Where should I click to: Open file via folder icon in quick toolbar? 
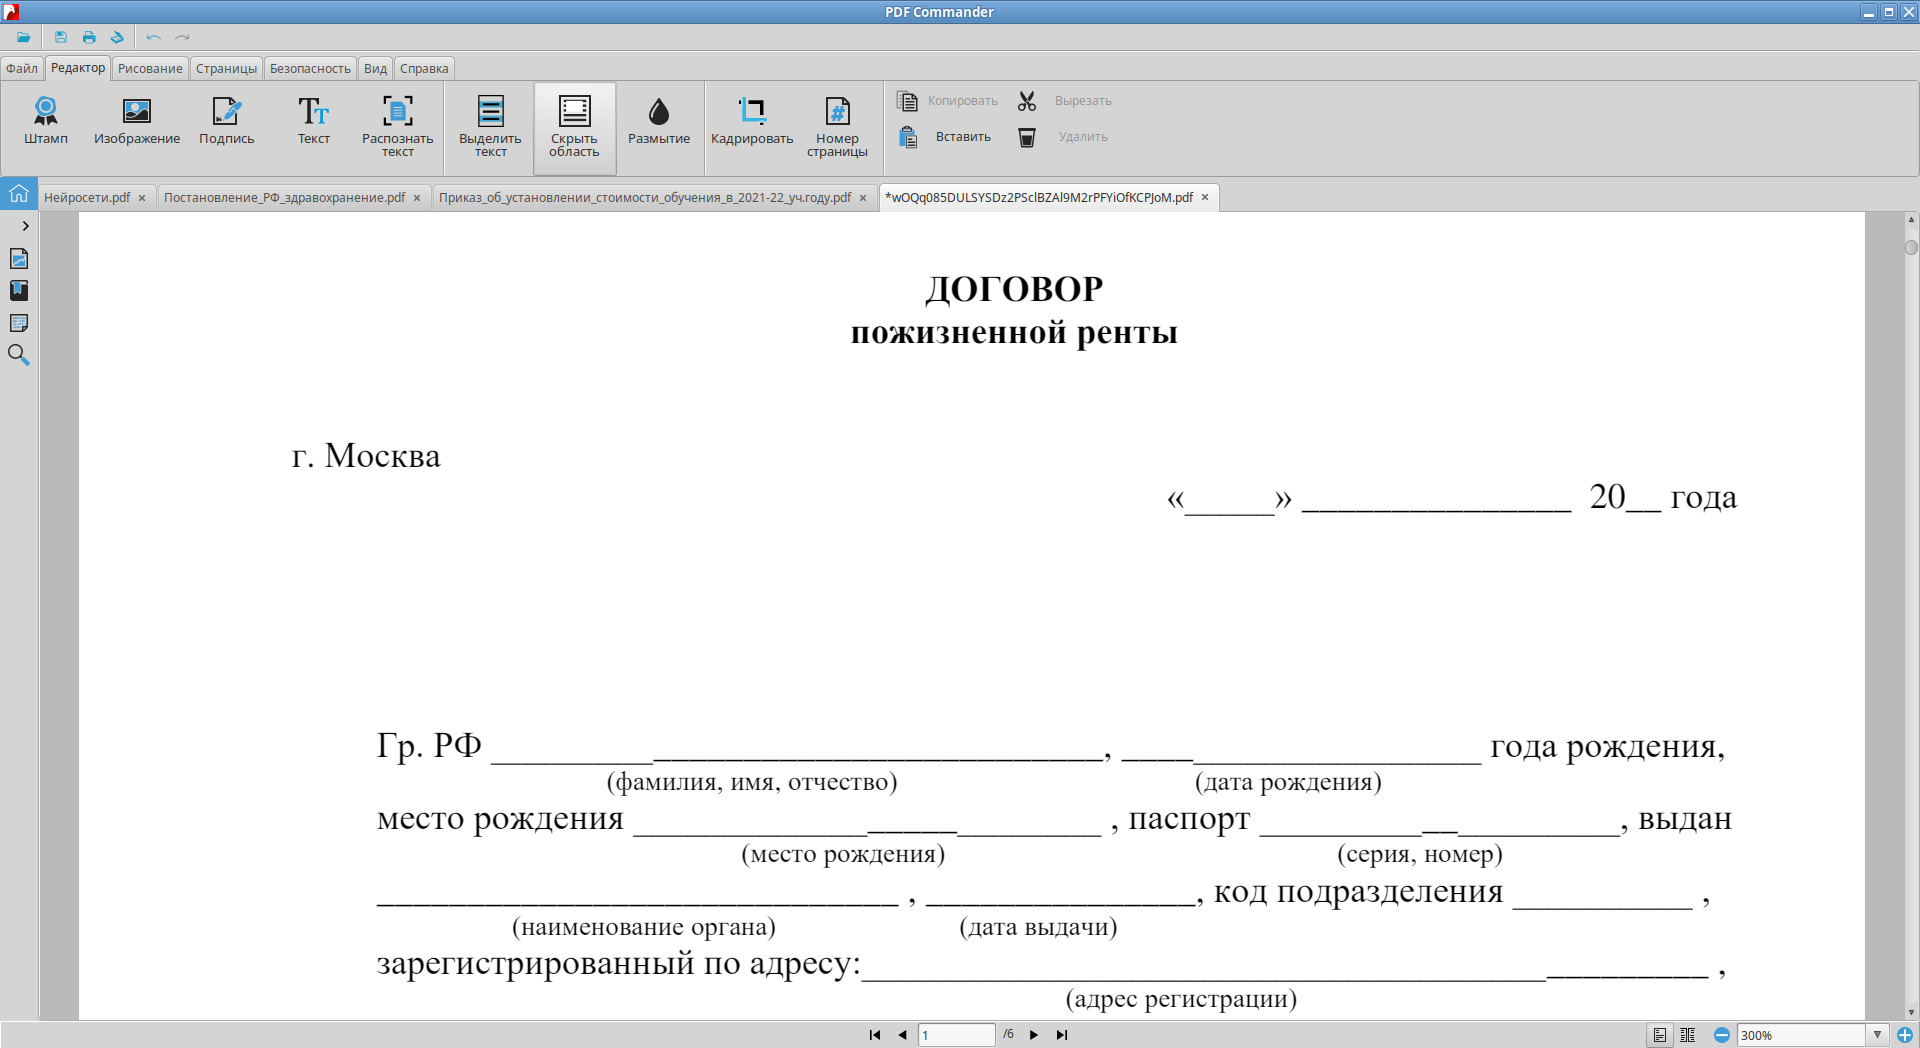click(x=23, y=37)
